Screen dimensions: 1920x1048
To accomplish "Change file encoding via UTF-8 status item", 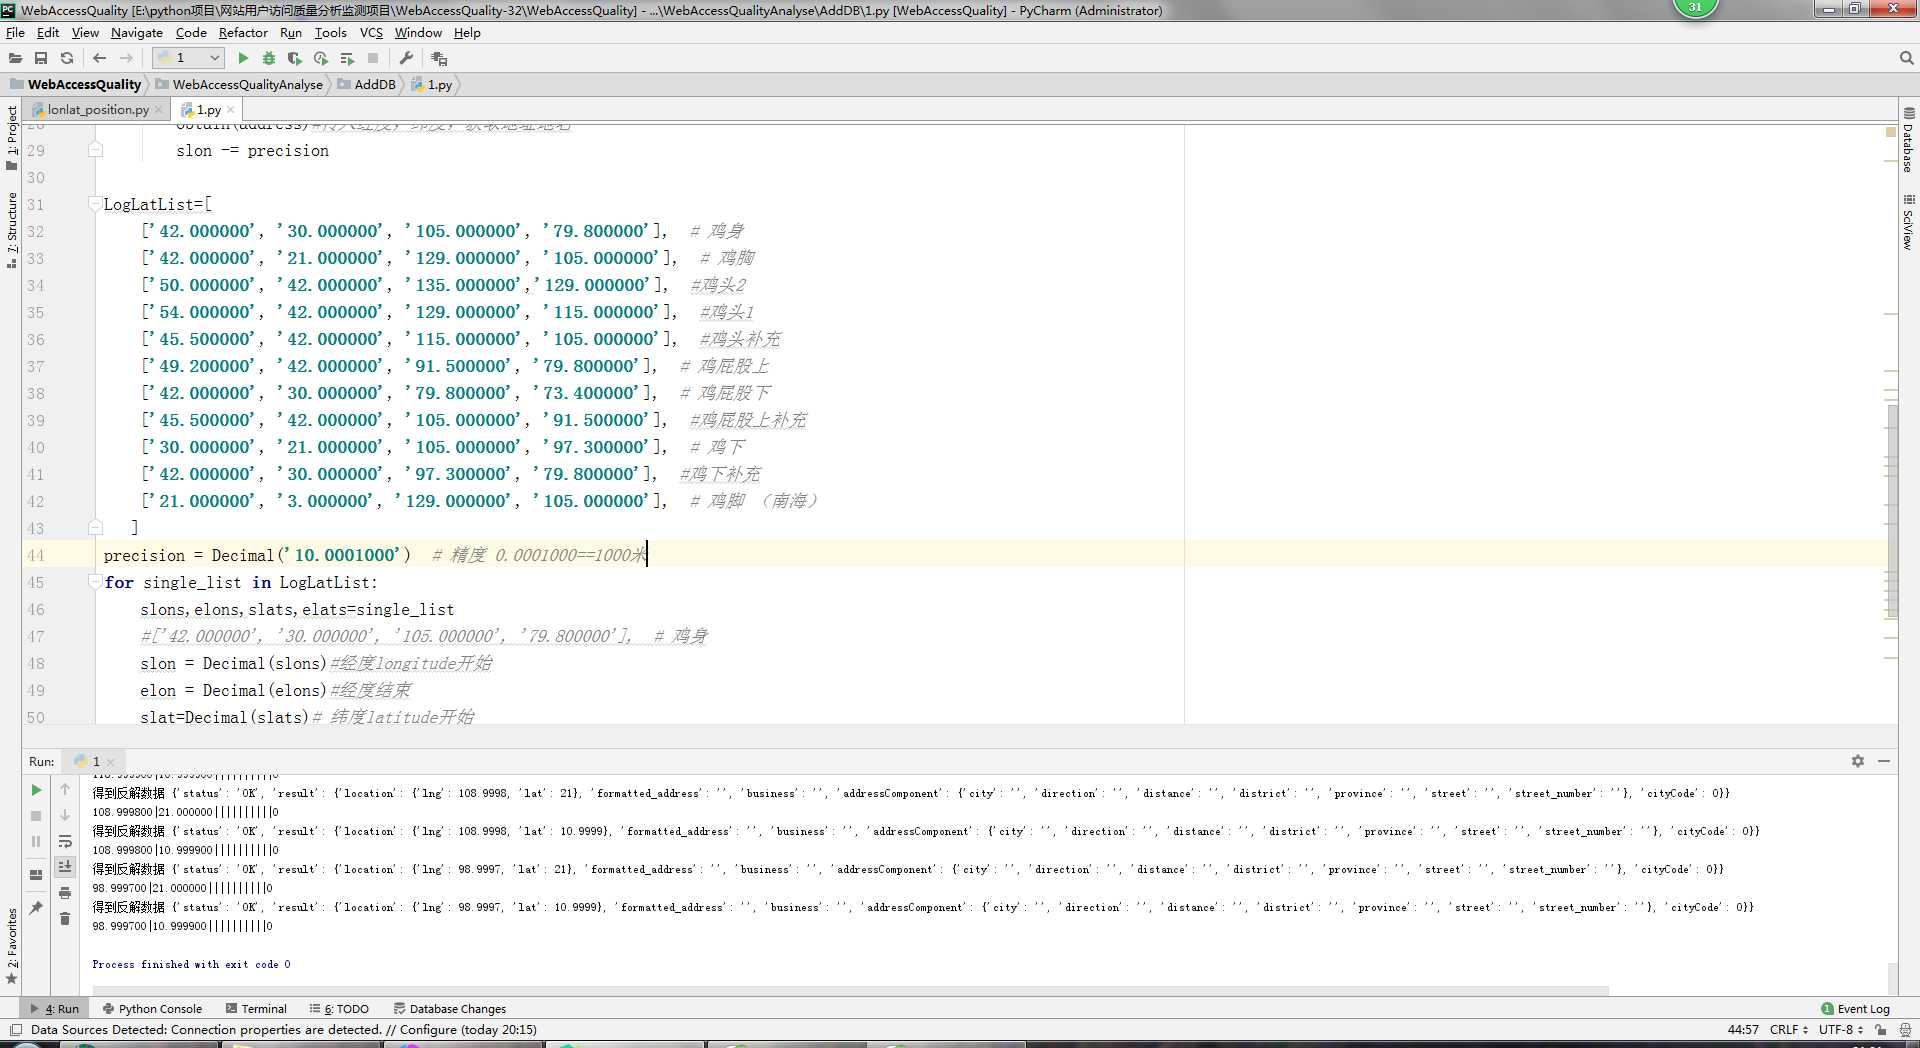I will pyautogui.click(x=1840, y=1029).
